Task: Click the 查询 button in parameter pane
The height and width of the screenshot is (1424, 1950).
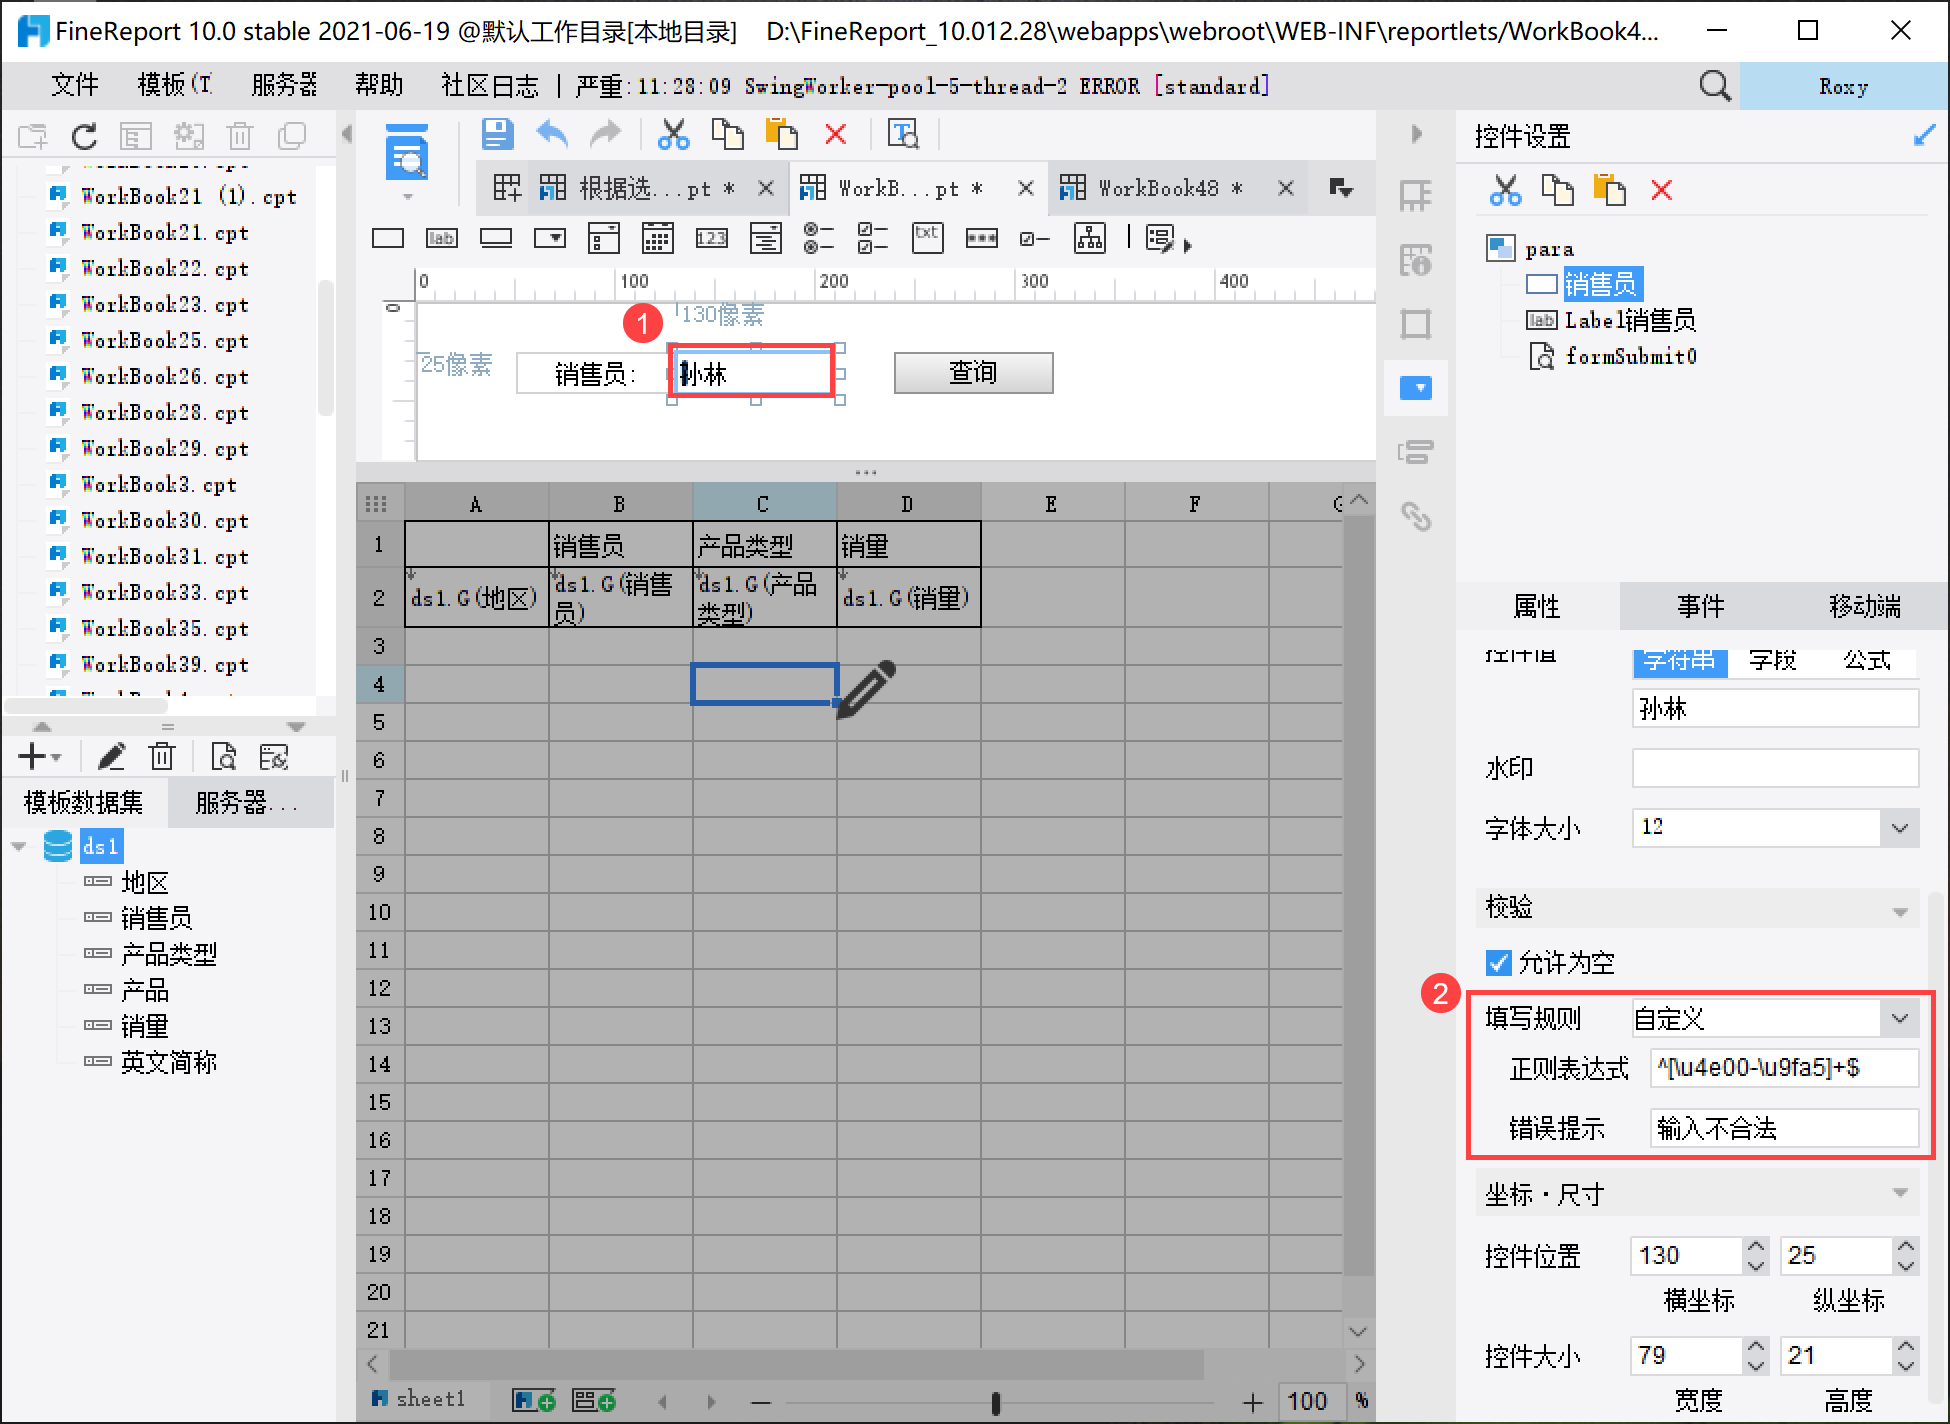Action: click(x=972, y=373)
